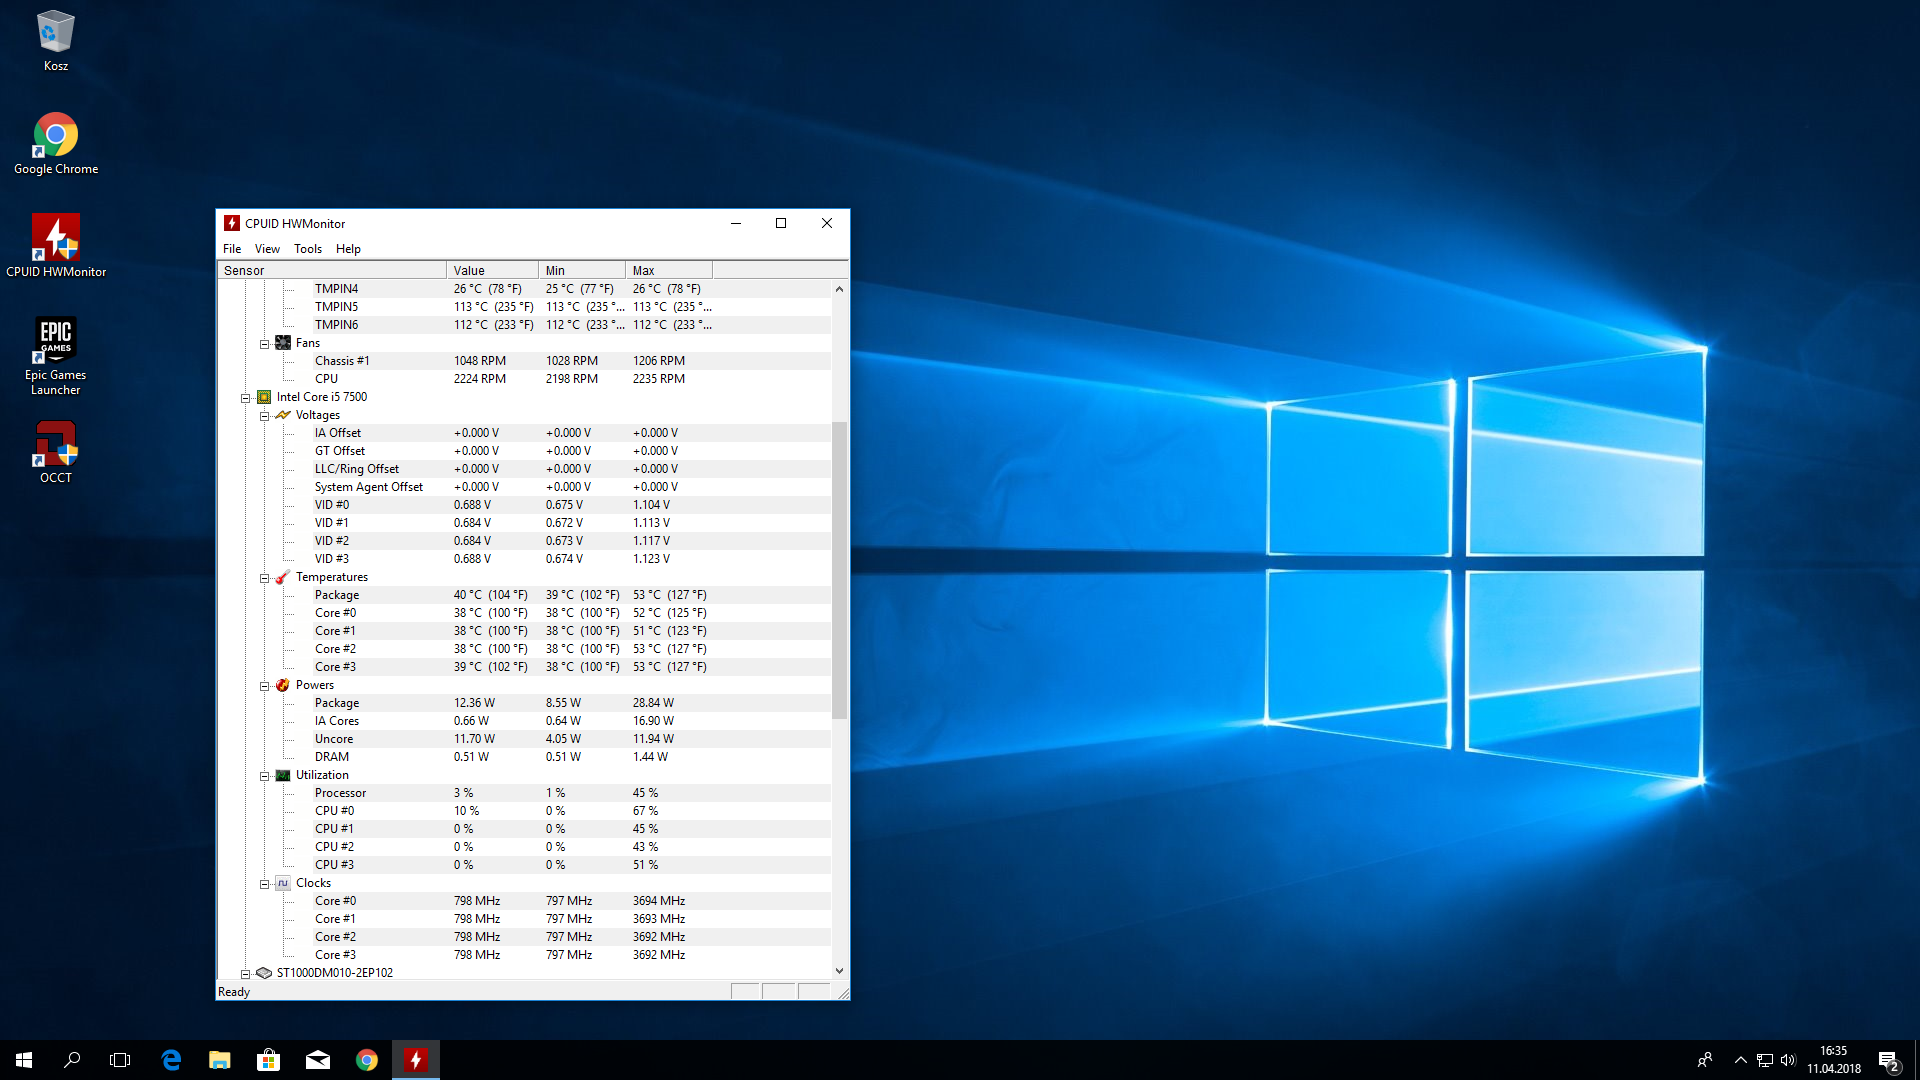Click the Temperatures thermometer icon
Viewport: 1920px width, 1080px height.
(283, 577)
